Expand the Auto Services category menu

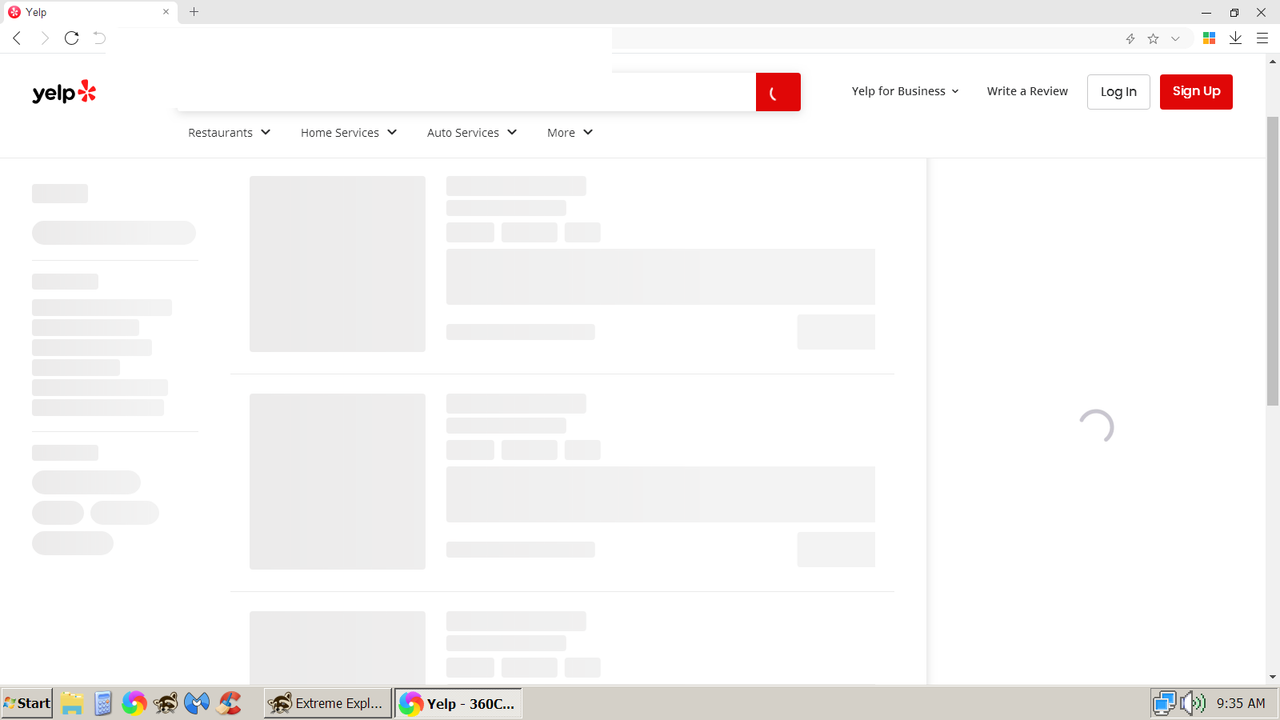(472, 132)
